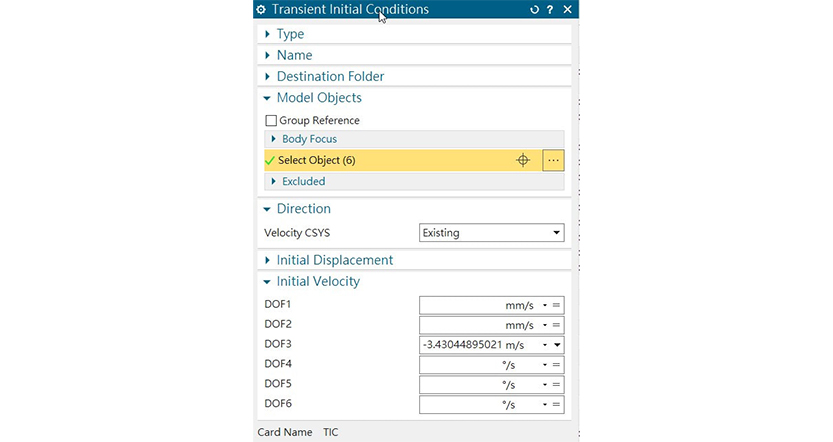Viewport: 833px width, 442px height.
Task: Open the Velocity CSYS Existing dropdown
Action: coord(491,233)
